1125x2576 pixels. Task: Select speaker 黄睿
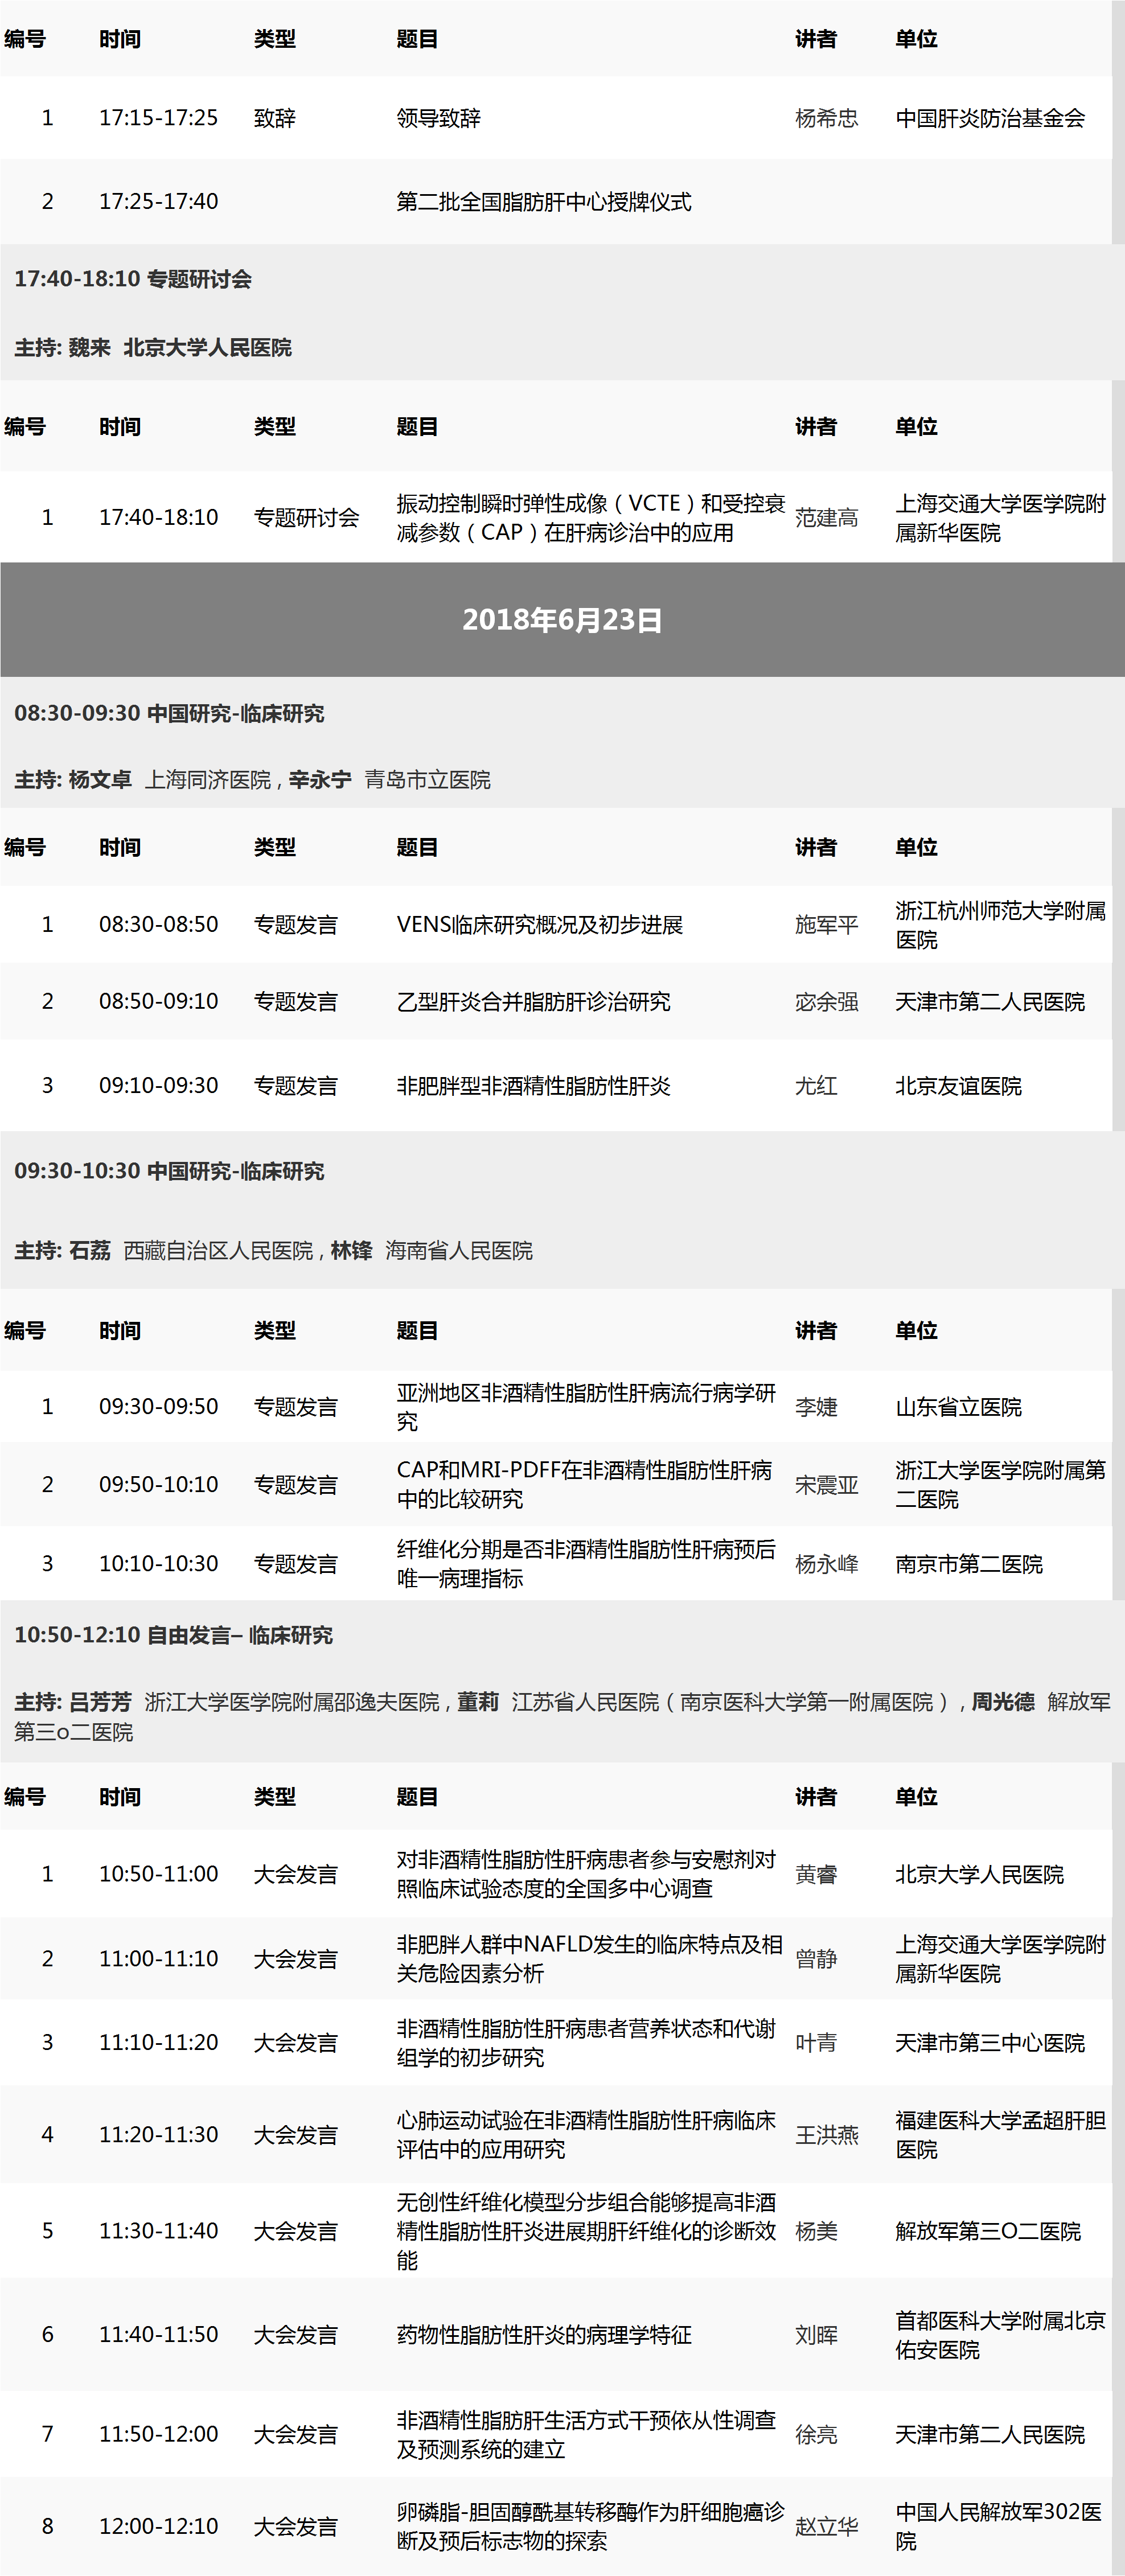(816, 1874)
